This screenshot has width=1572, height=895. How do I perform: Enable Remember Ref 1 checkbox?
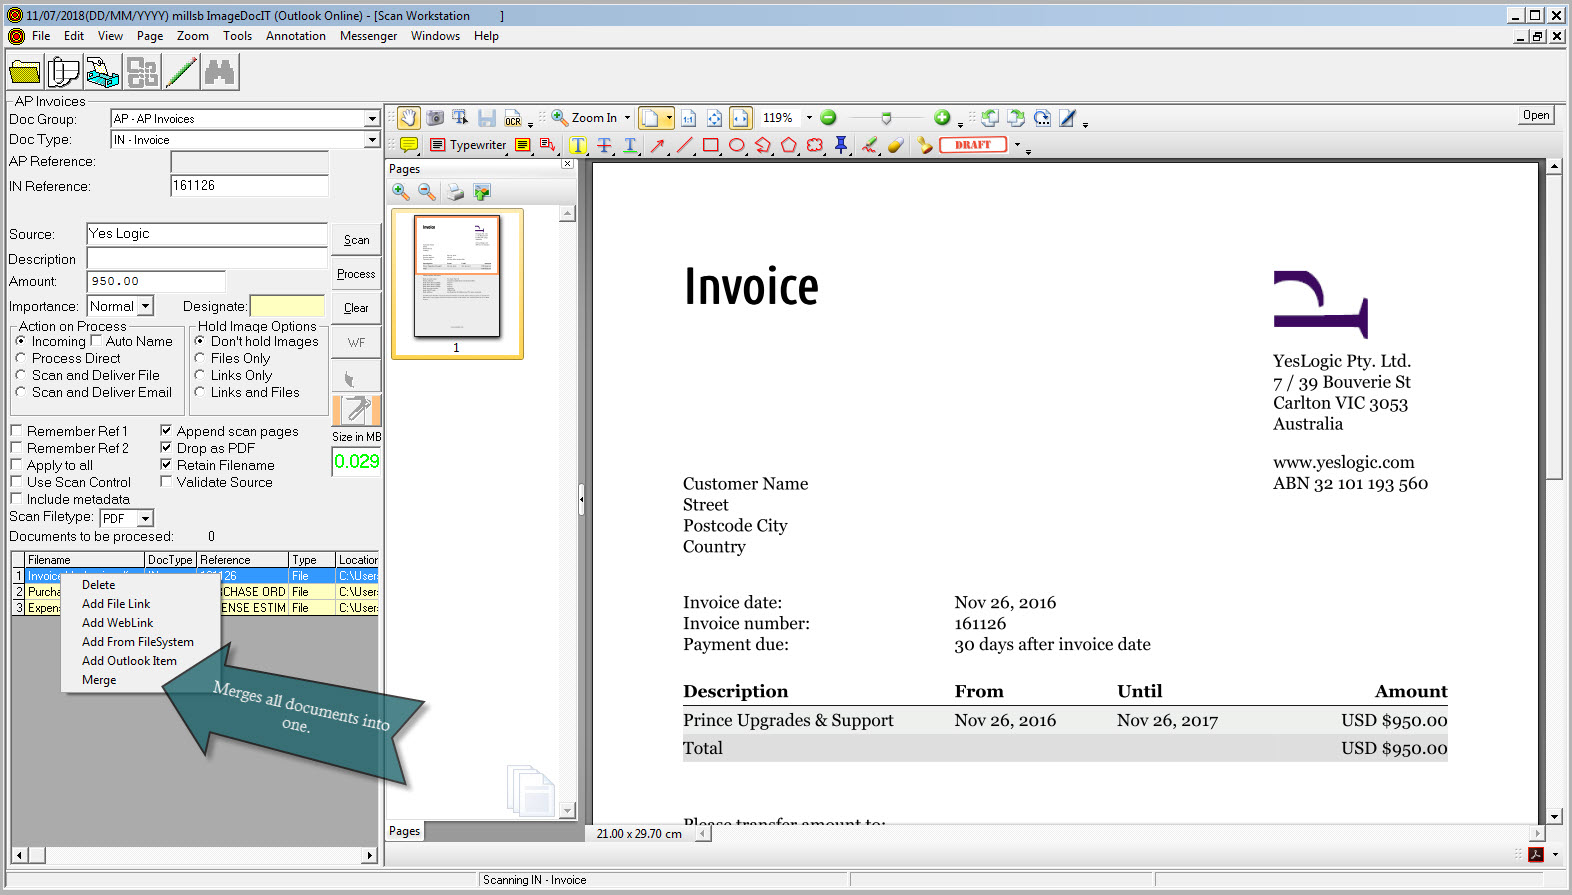pos(16,431)
